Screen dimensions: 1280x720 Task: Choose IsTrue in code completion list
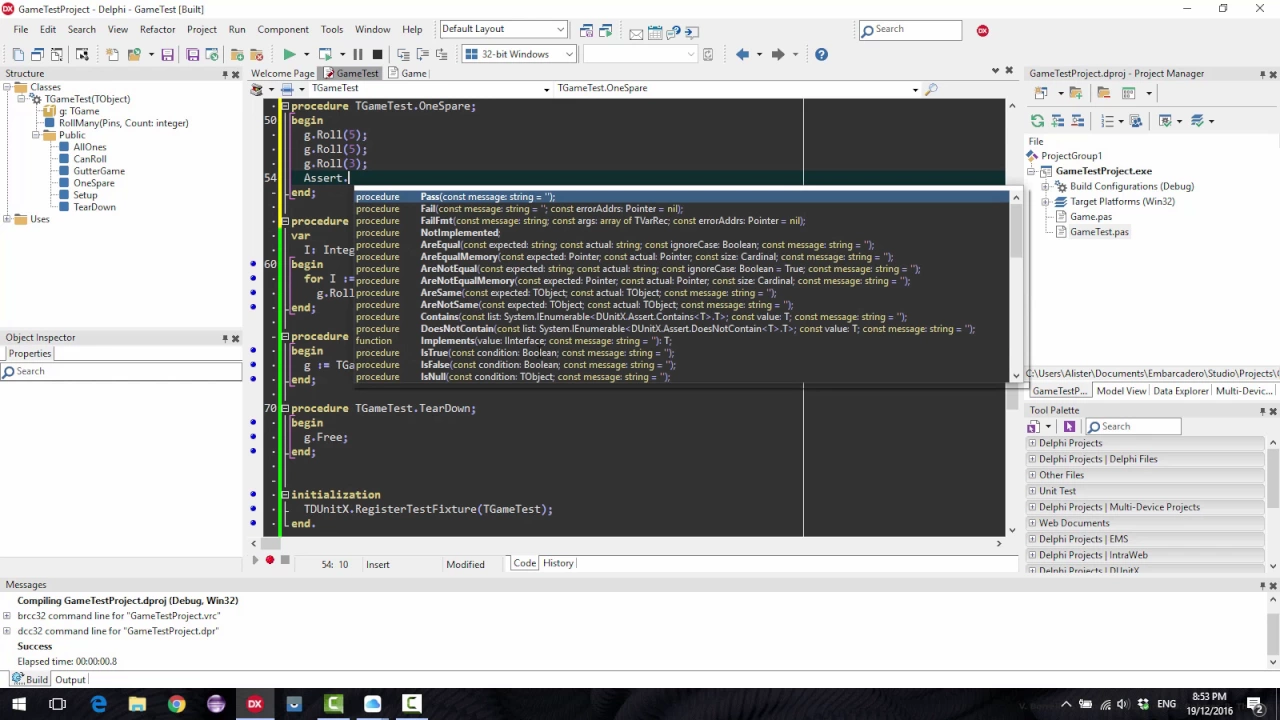tap(514, 353)
